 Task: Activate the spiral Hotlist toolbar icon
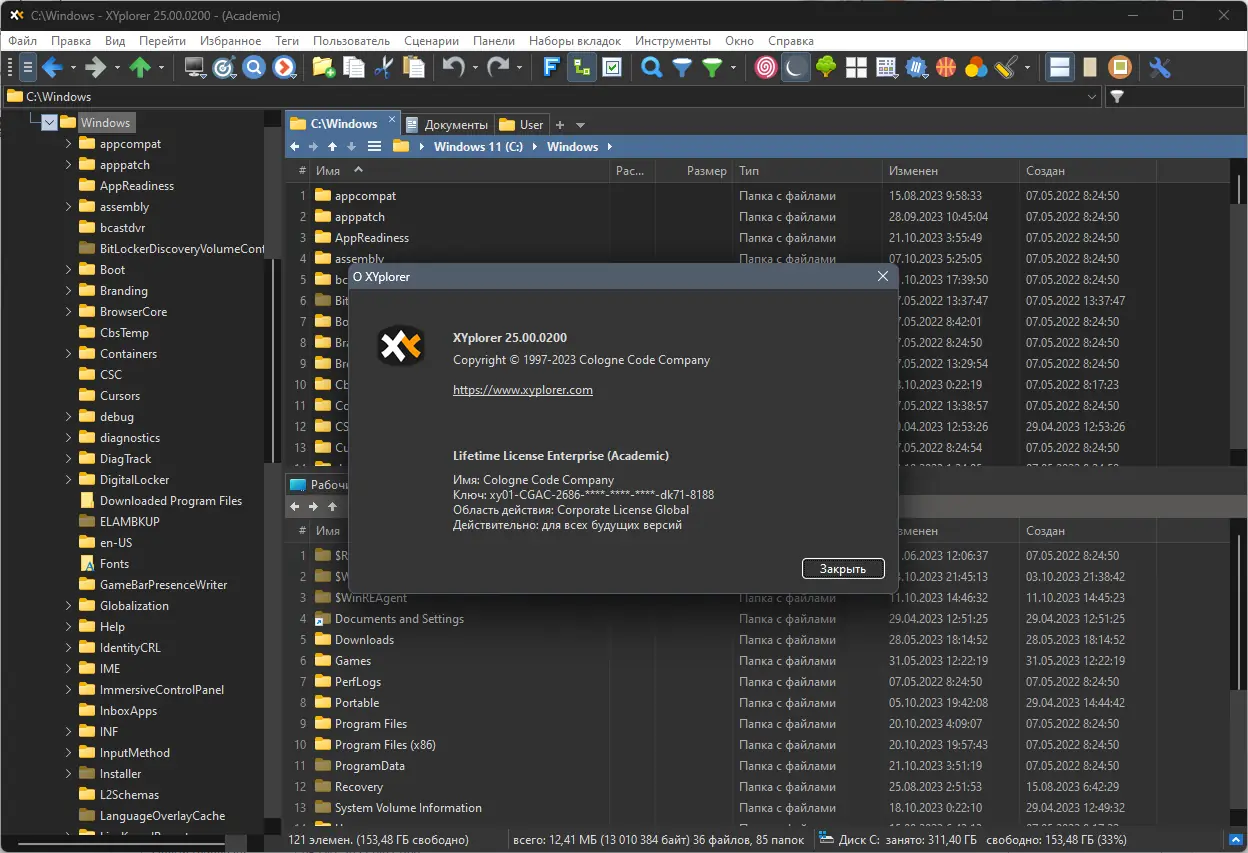(x=764, y=67)
